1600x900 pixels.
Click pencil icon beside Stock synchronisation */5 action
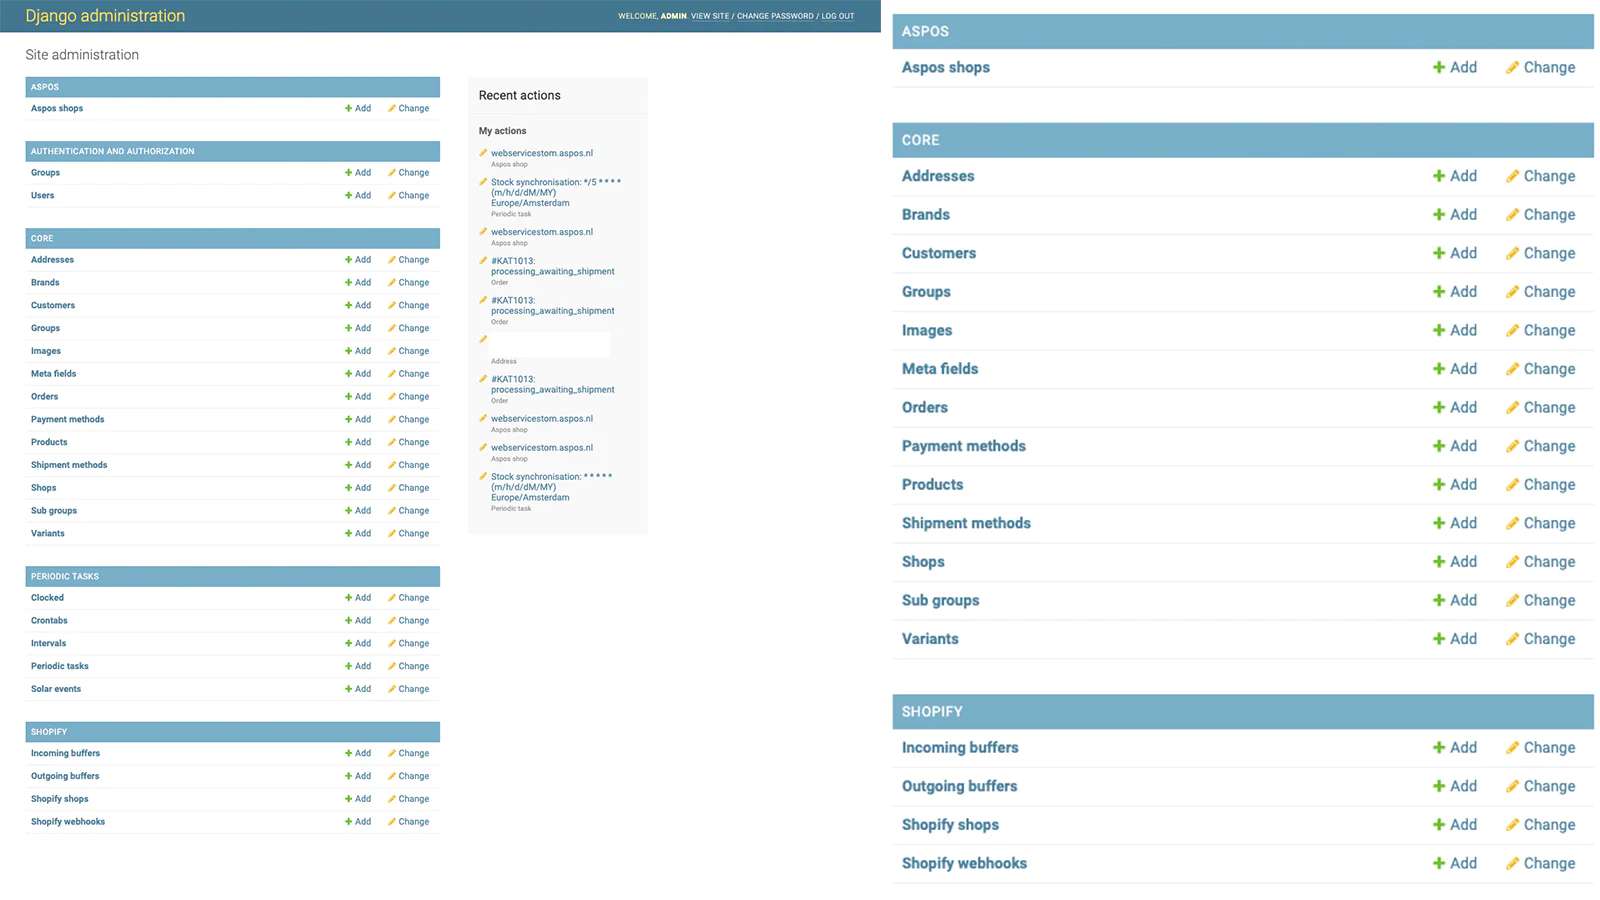click(483, 182)
